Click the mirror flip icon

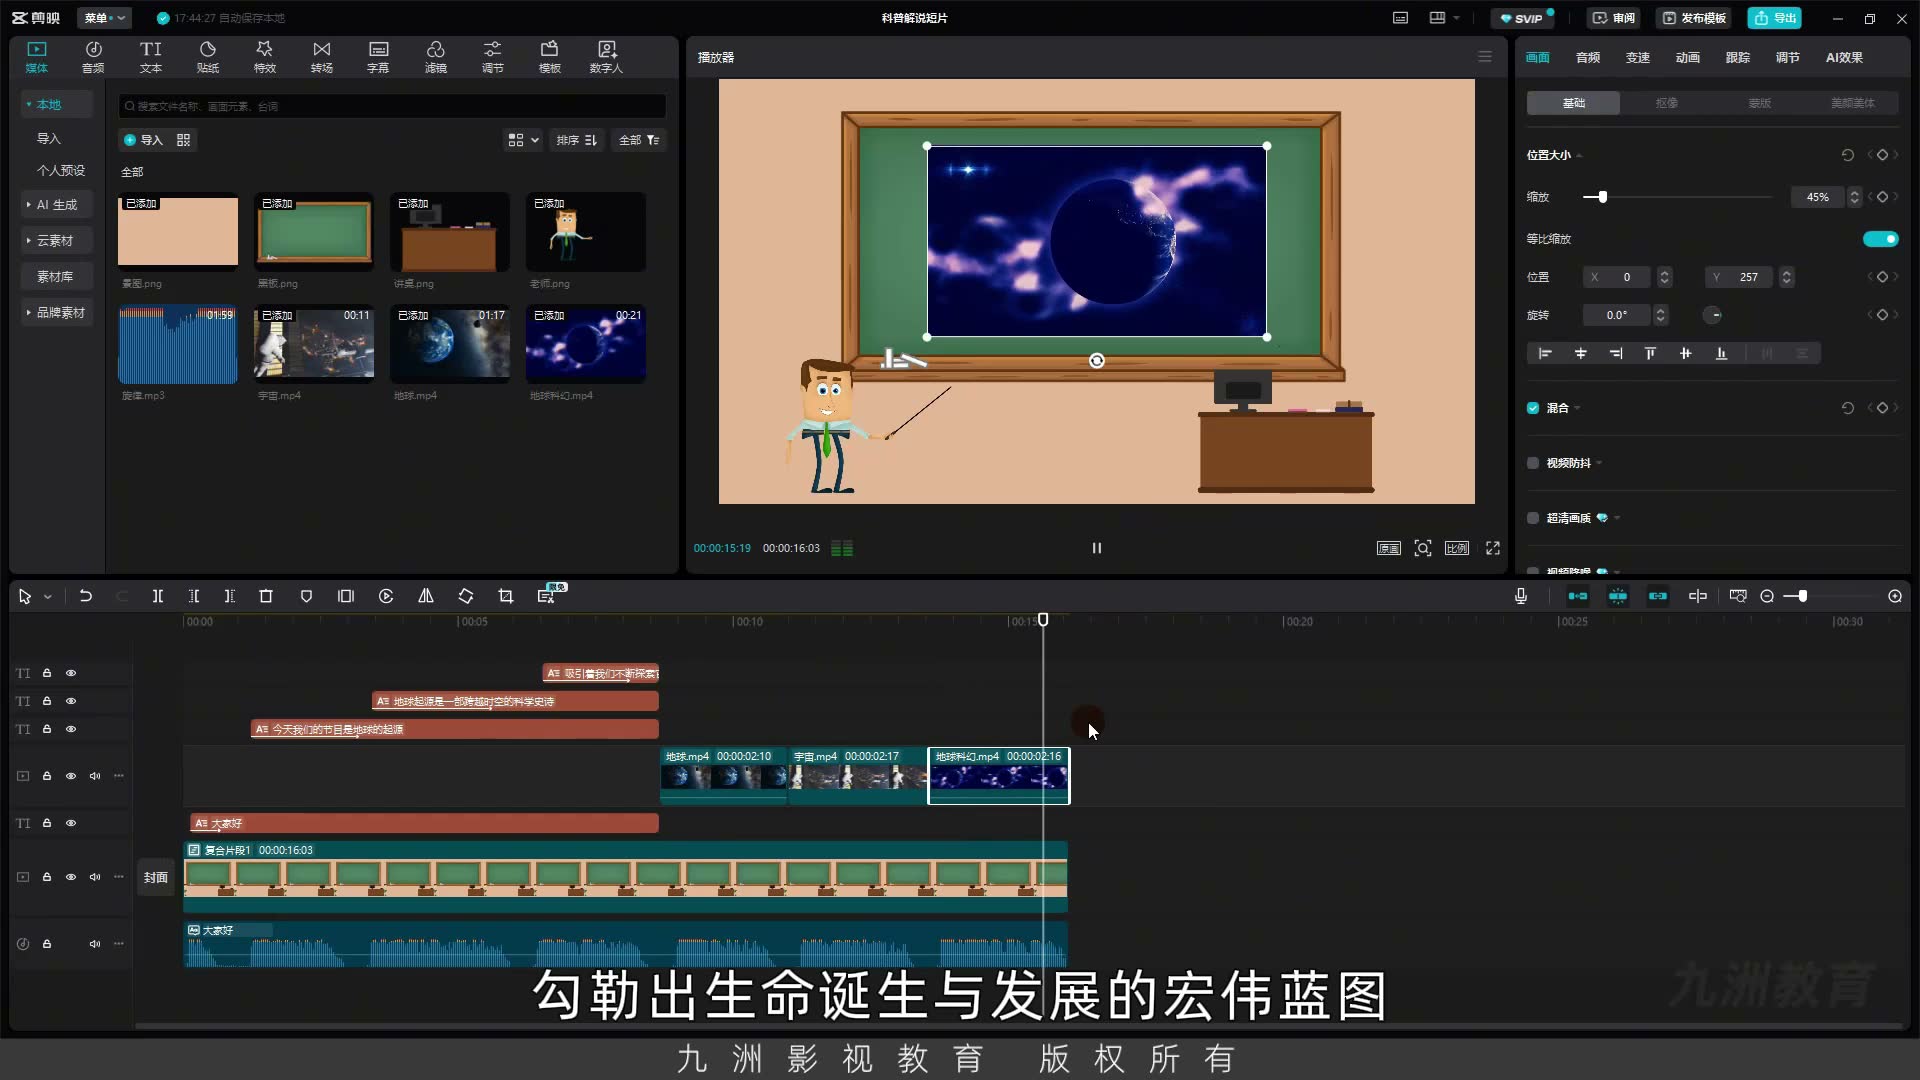coord(426,596)
